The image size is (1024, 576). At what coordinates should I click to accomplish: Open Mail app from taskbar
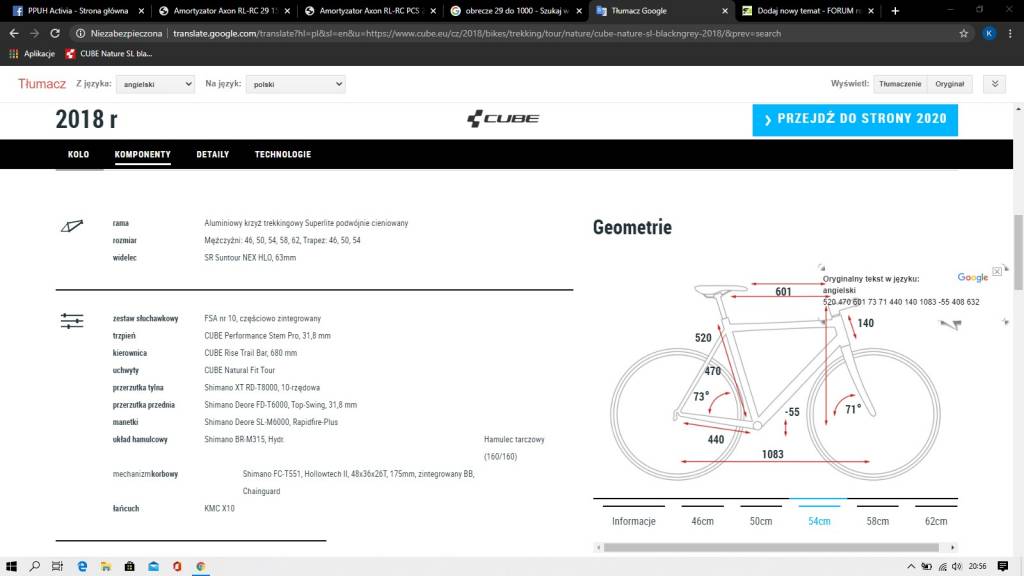[x=153, y=566]
